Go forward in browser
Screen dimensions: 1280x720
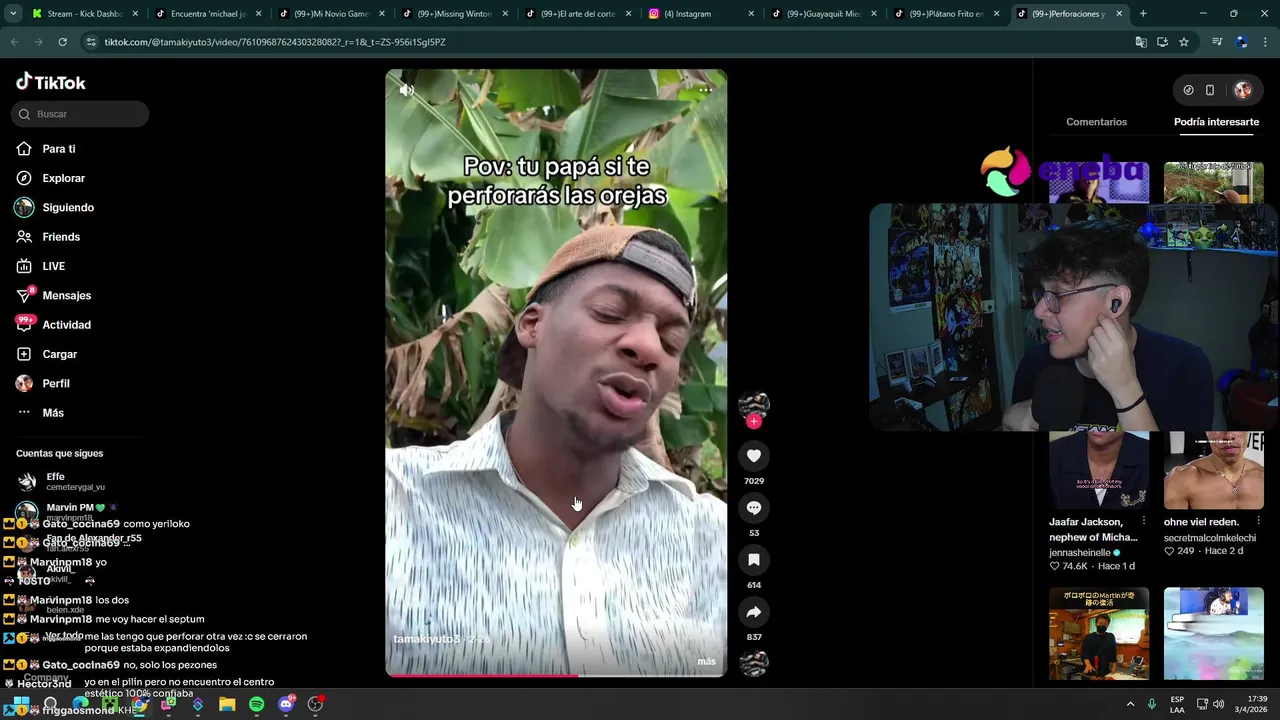tap(38, 42)
